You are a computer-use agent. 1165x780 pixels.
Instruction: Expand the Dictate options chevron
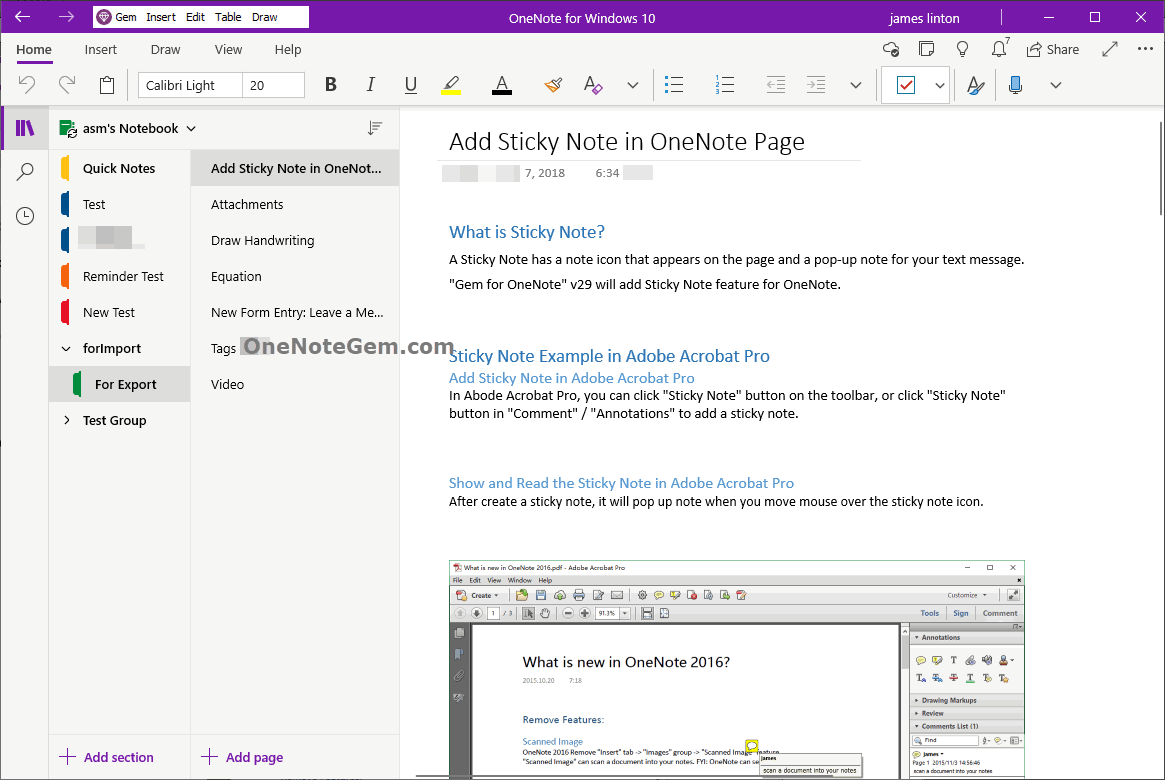[x=1056, y=85]
